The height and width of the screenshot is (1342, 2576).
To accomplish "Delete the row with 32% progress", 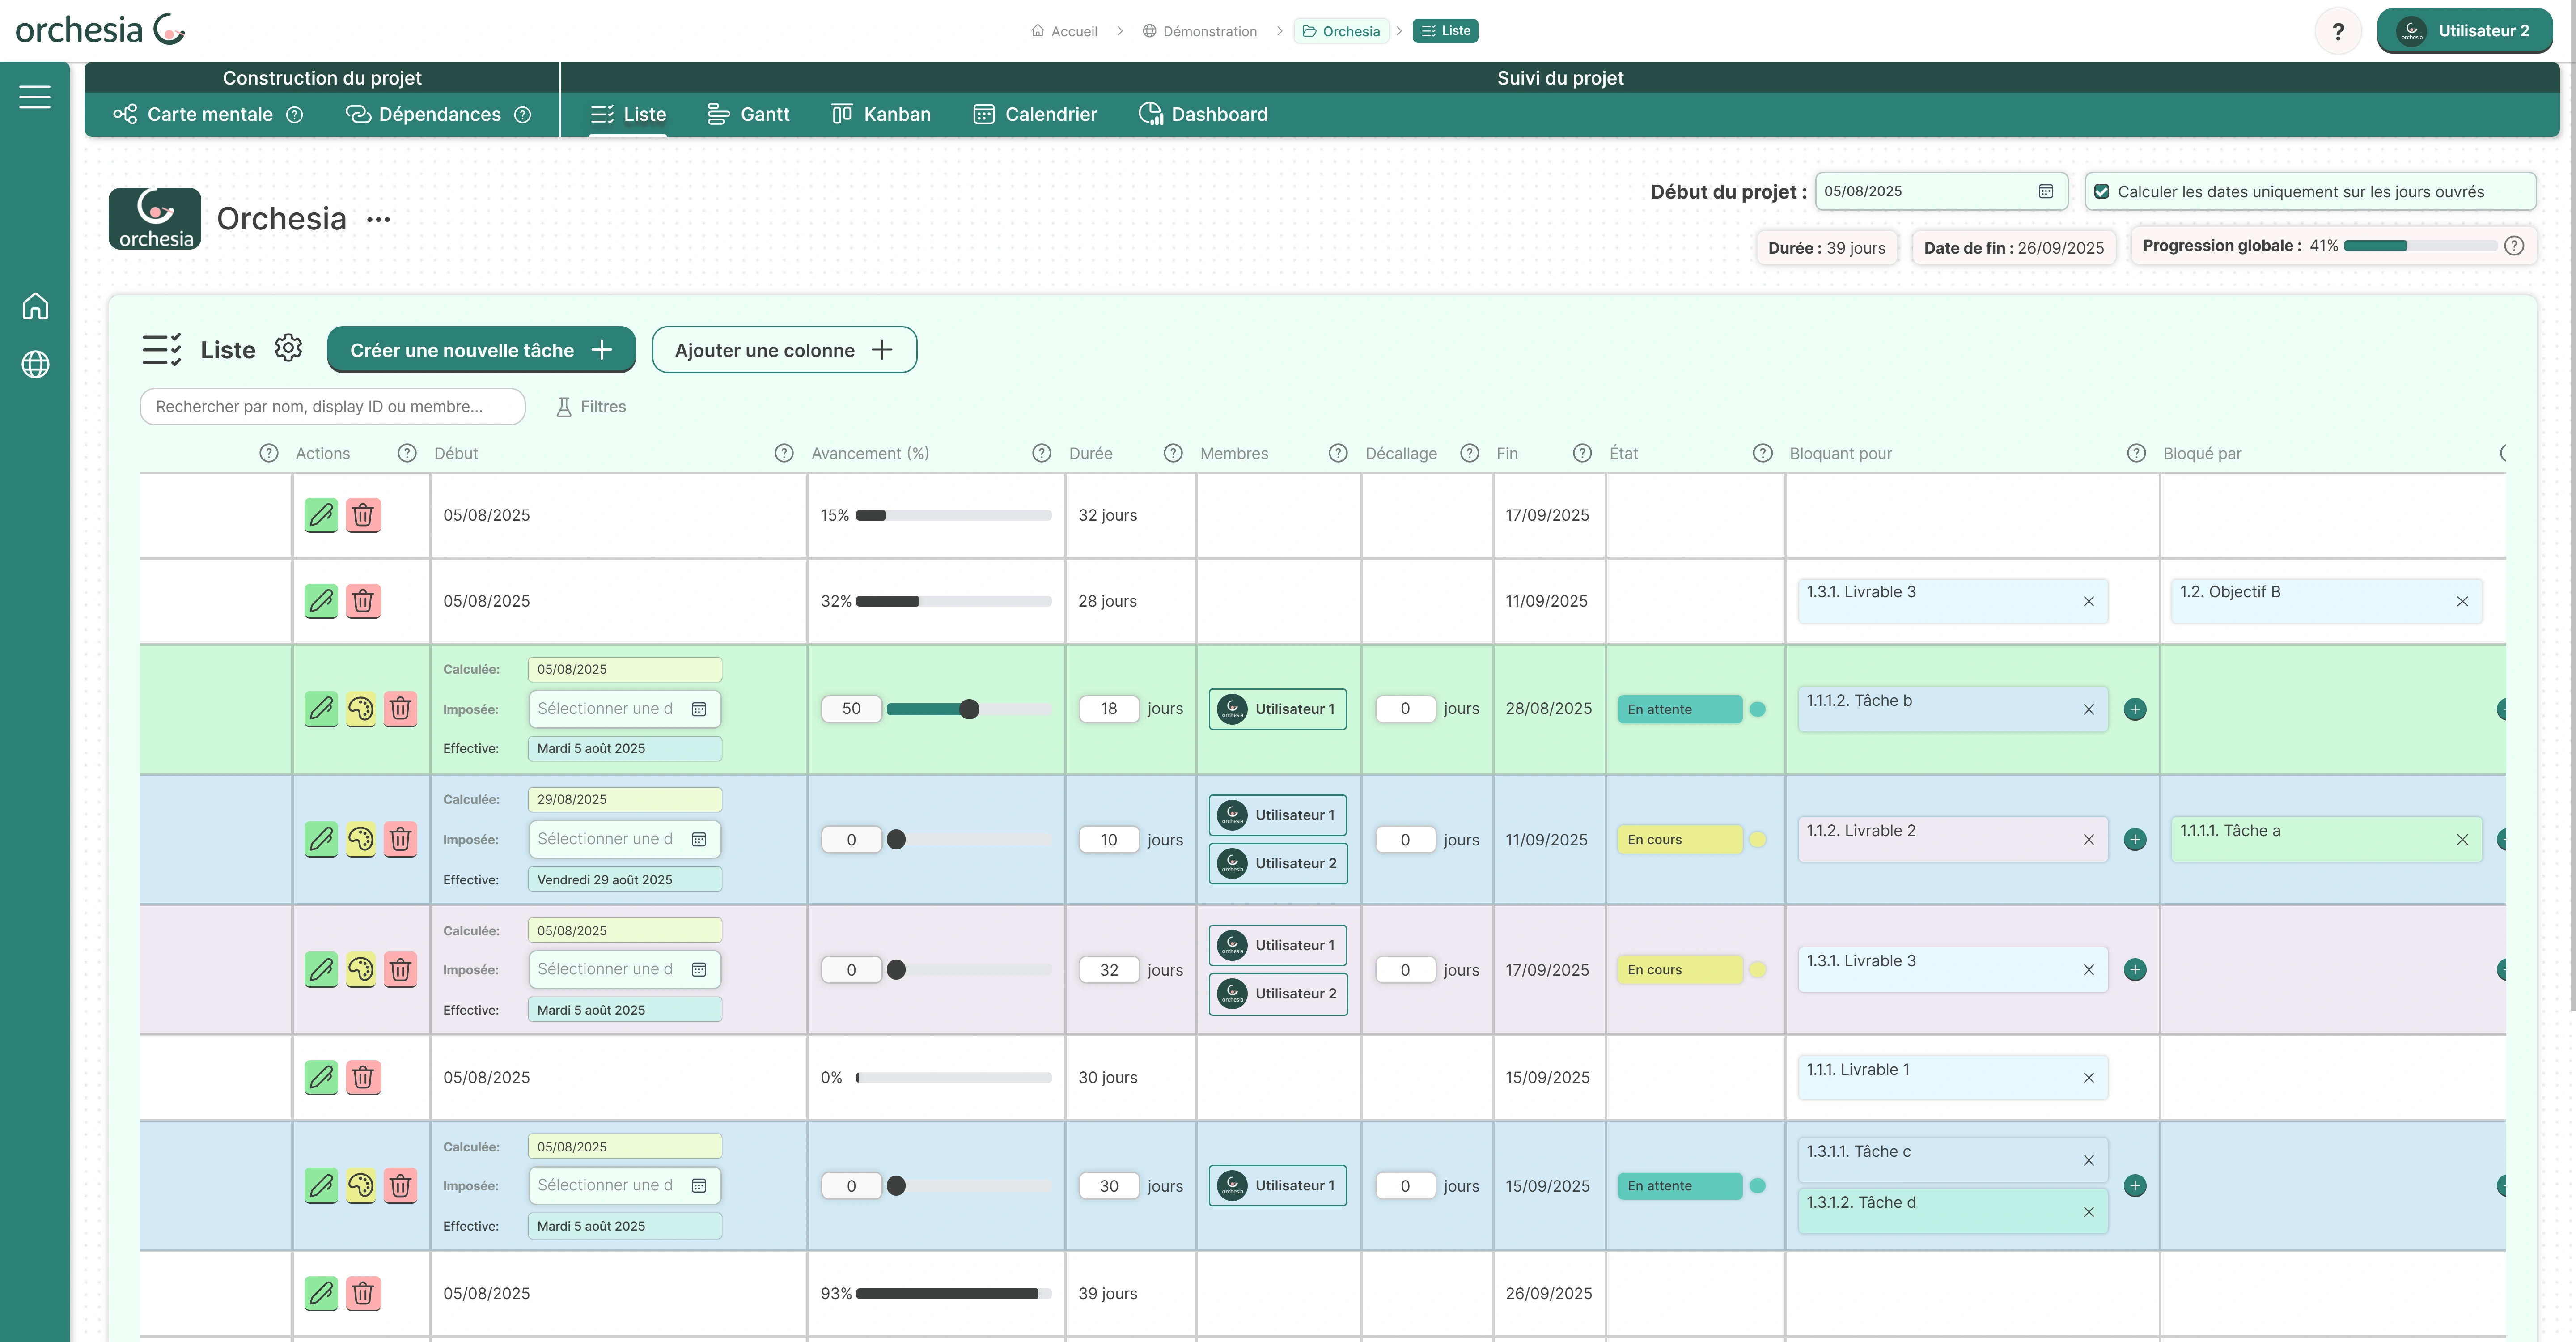I will coord(363,601).
